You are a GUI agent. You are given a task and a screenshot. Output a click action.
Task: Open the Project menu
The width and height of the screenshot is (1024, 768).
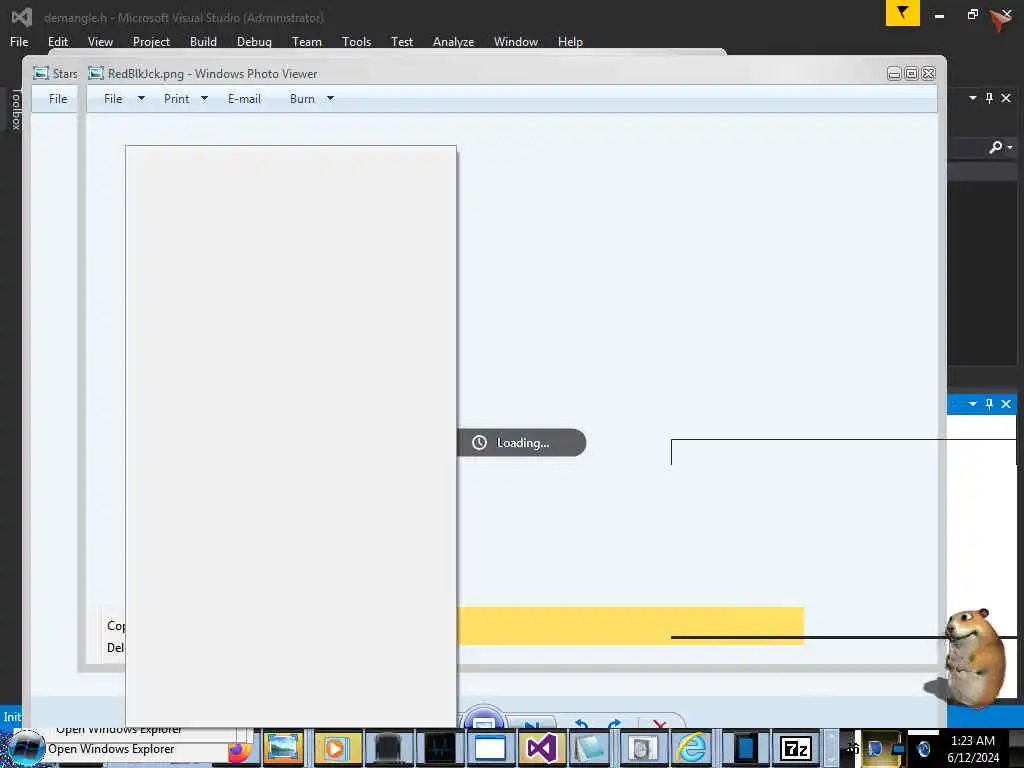pyautogui.click(x=152, y=42)
